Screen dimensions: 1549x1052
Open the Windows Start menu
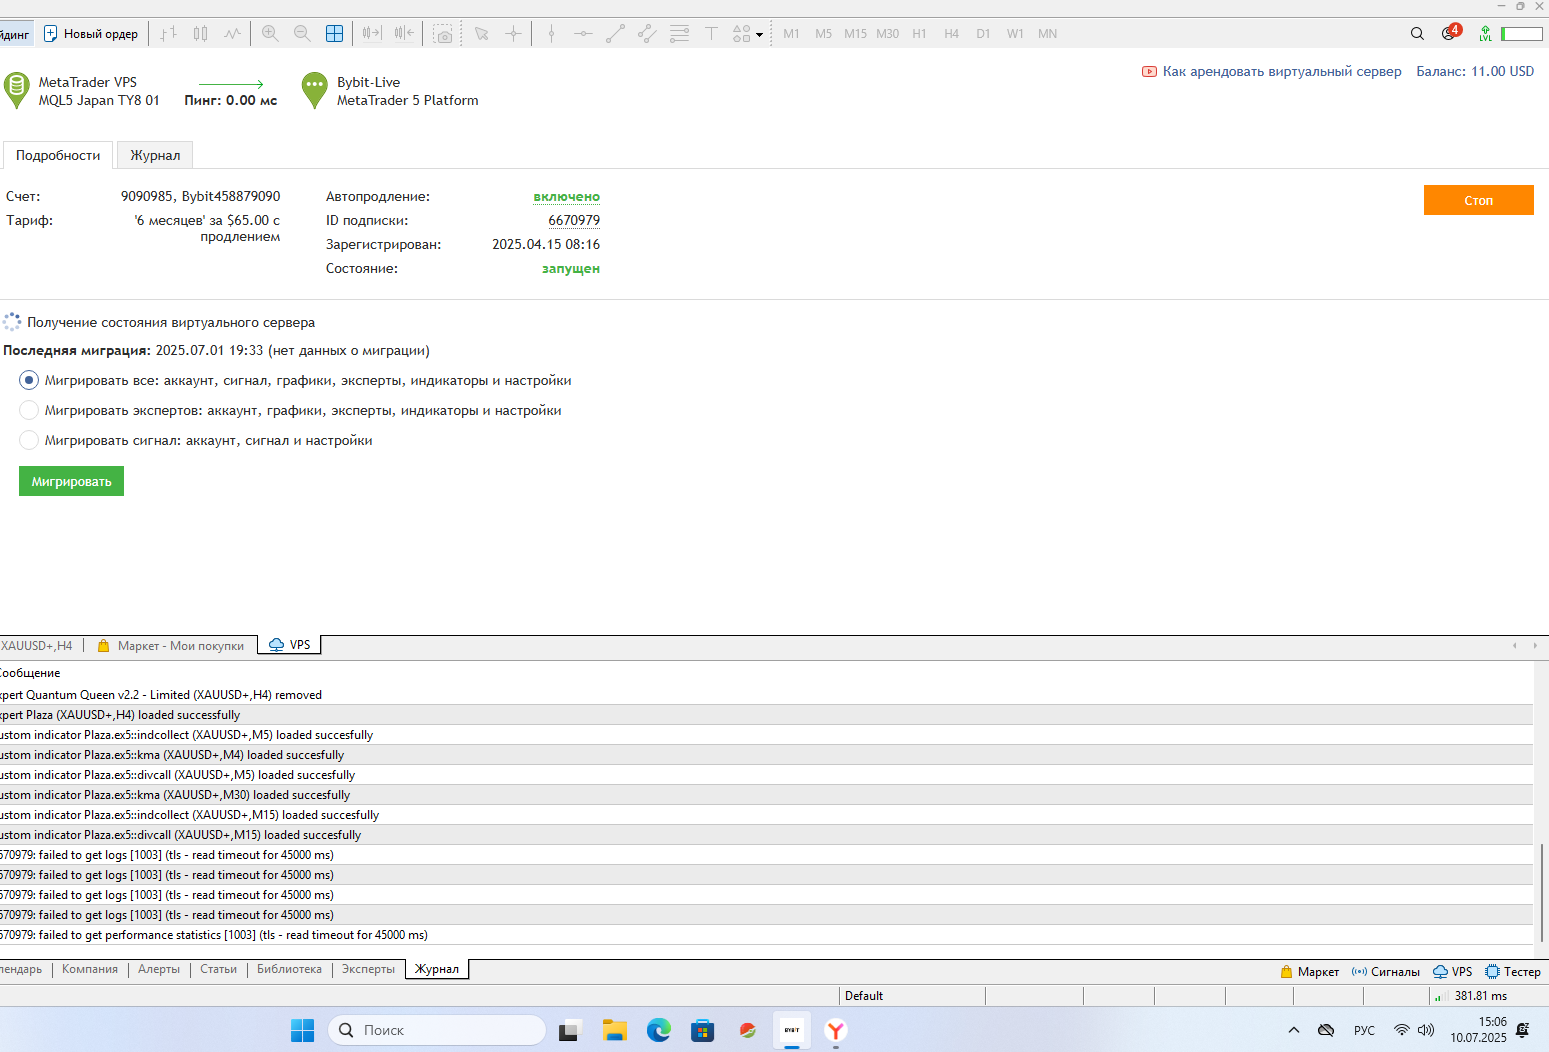click(302, 1030)
